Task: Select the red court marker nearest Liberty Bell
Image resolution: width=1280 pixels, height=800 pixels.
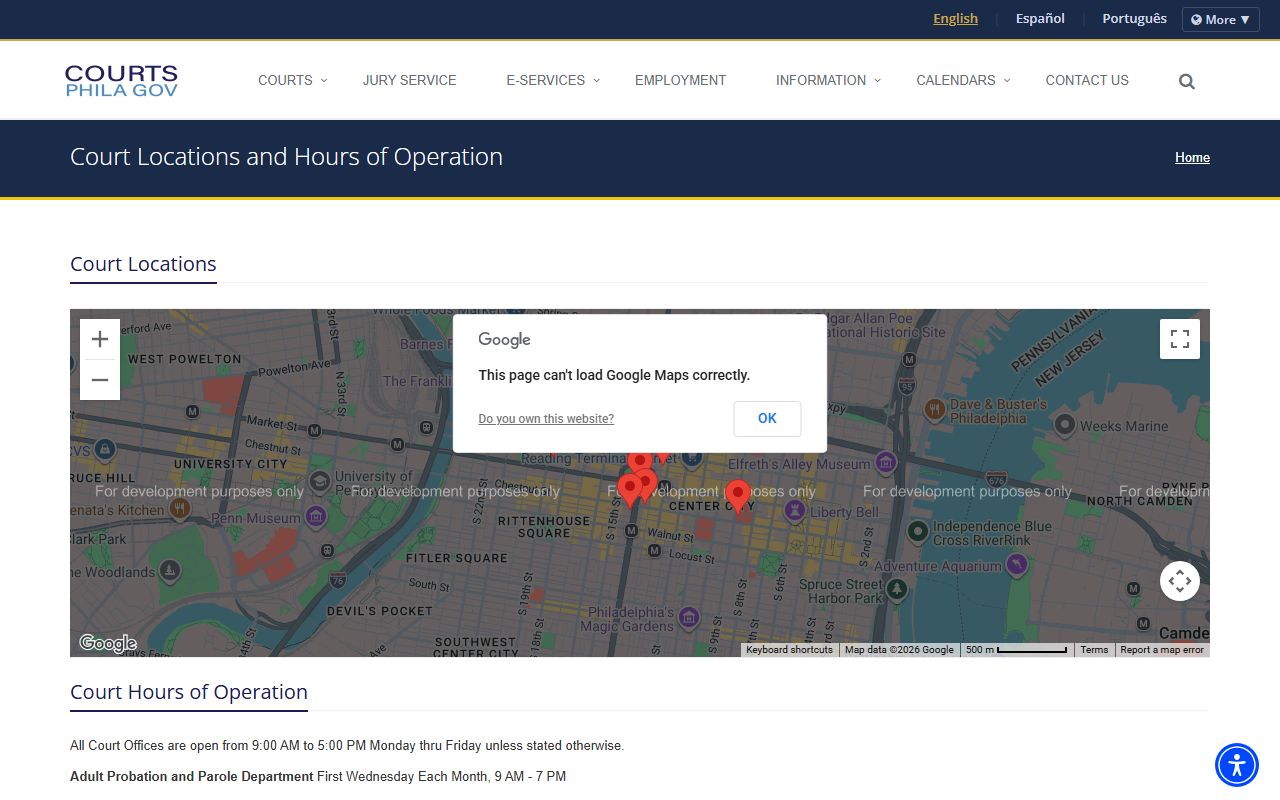Action: pyautogui.click(x=738, y=496)
